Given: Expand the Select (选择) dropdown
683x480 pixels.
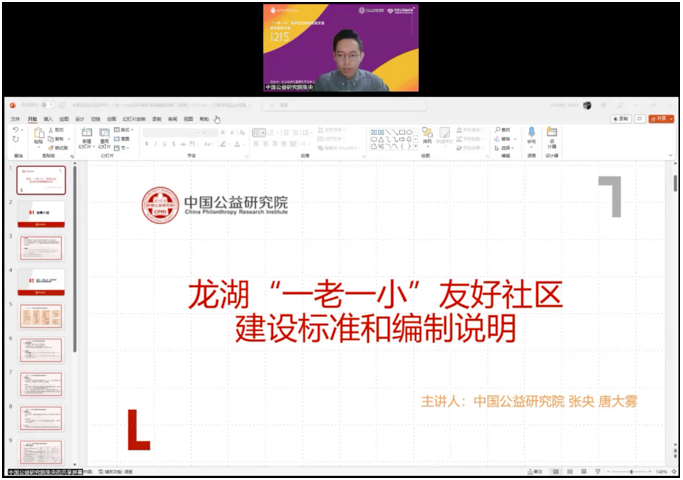Looking at the screenshot, I should [505, 148].
